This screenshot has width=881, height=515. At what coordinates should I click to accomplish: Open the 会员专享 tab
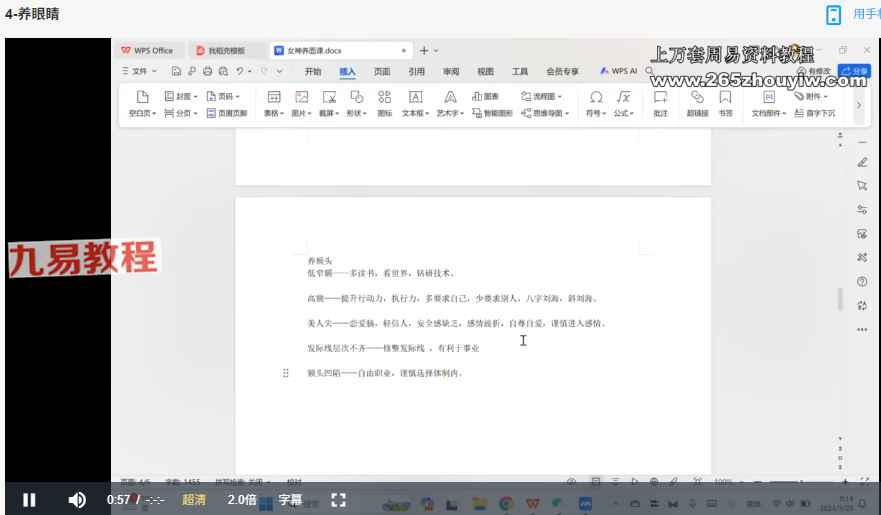[562, 71]
